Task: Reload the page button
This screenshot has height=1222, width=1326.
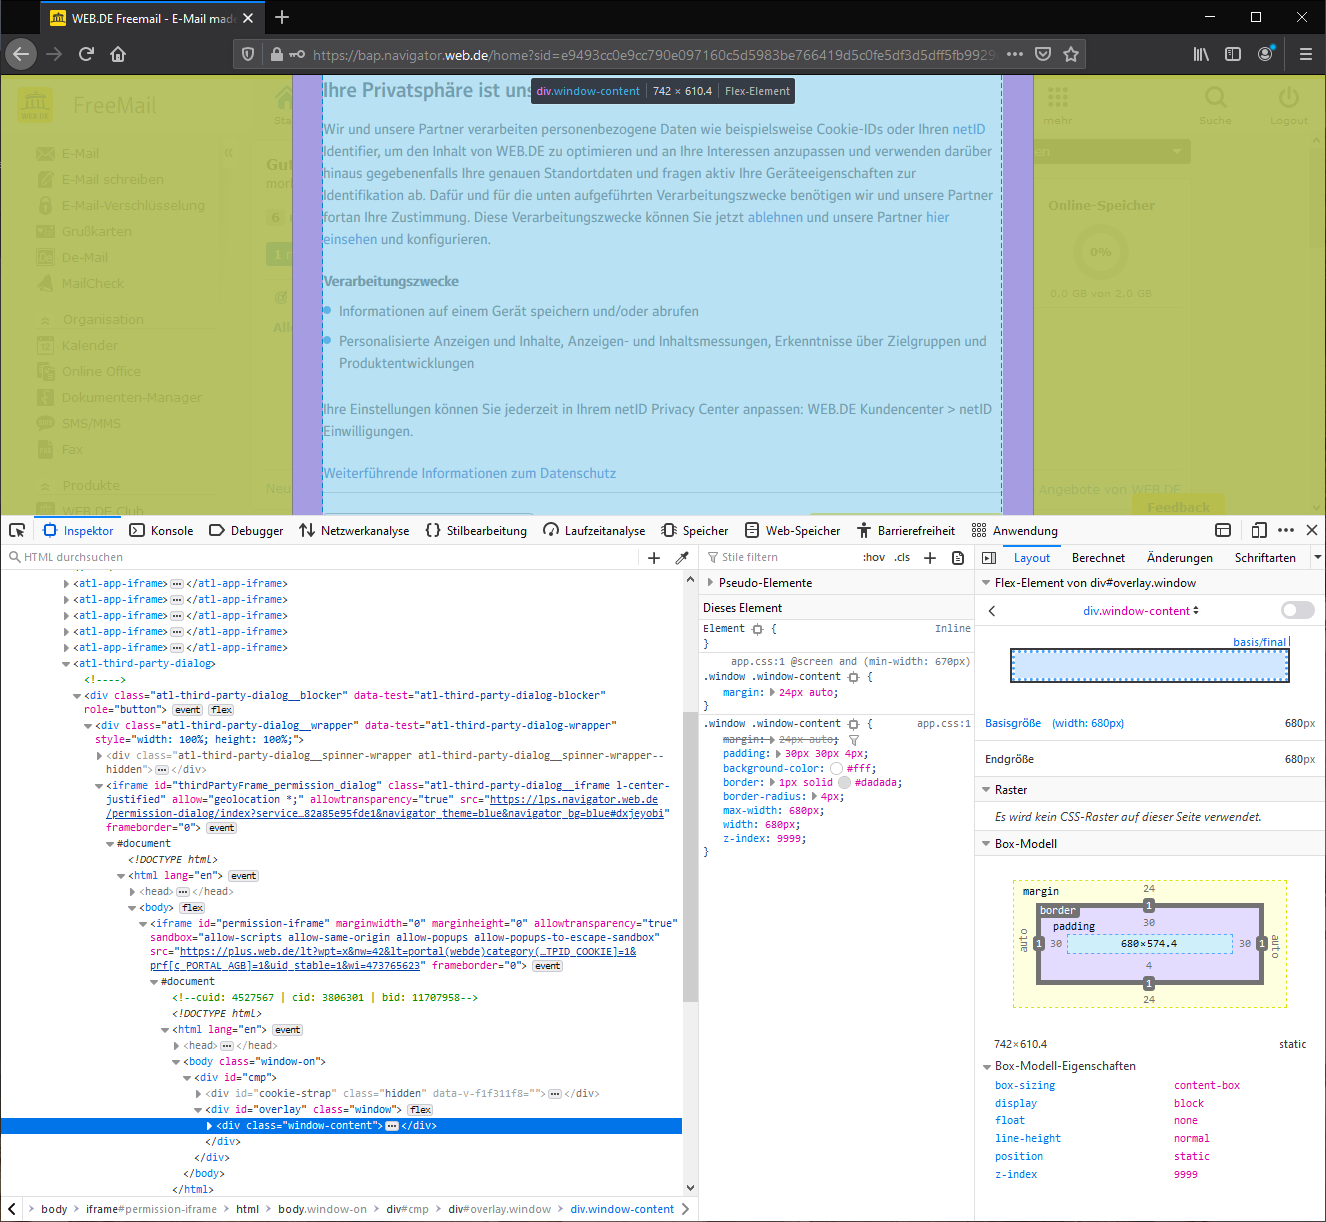Action: point(86,54)
